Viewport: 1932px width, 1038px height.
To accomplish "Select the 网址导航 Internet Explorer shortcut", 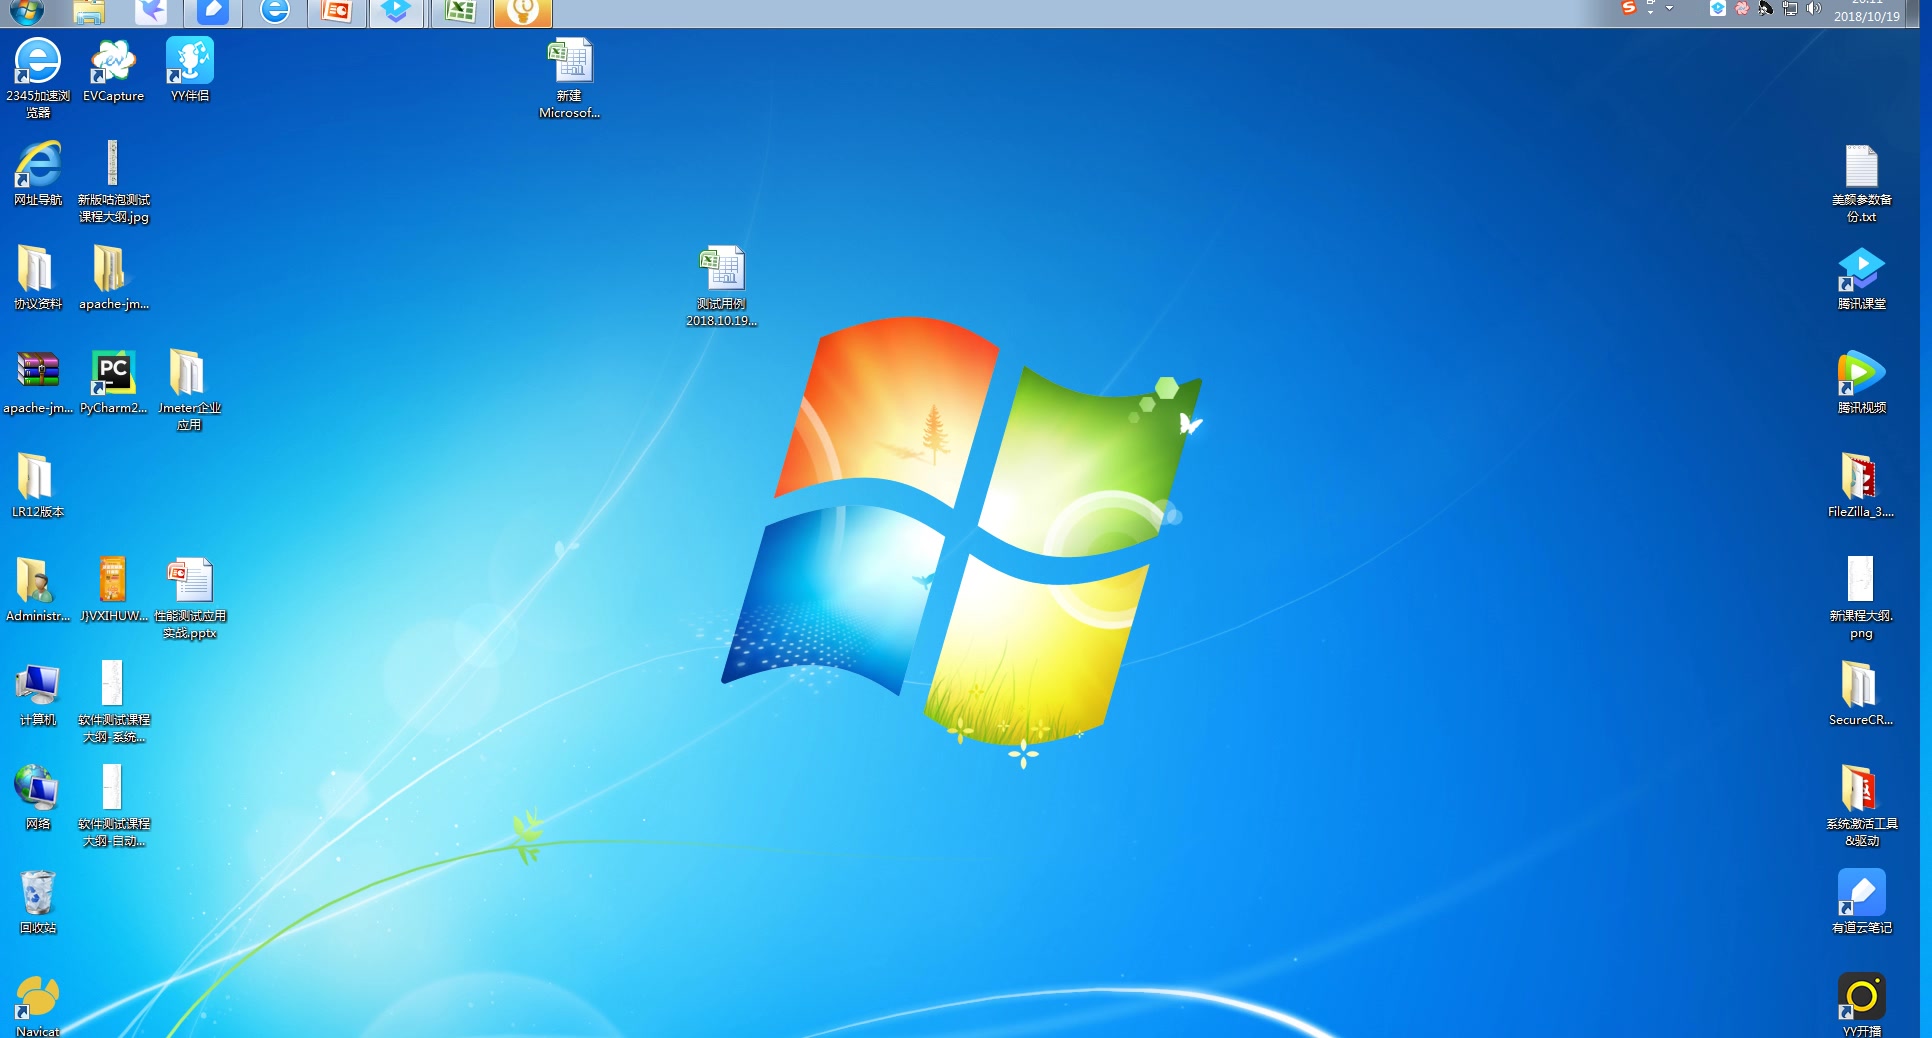I will 38,174.
